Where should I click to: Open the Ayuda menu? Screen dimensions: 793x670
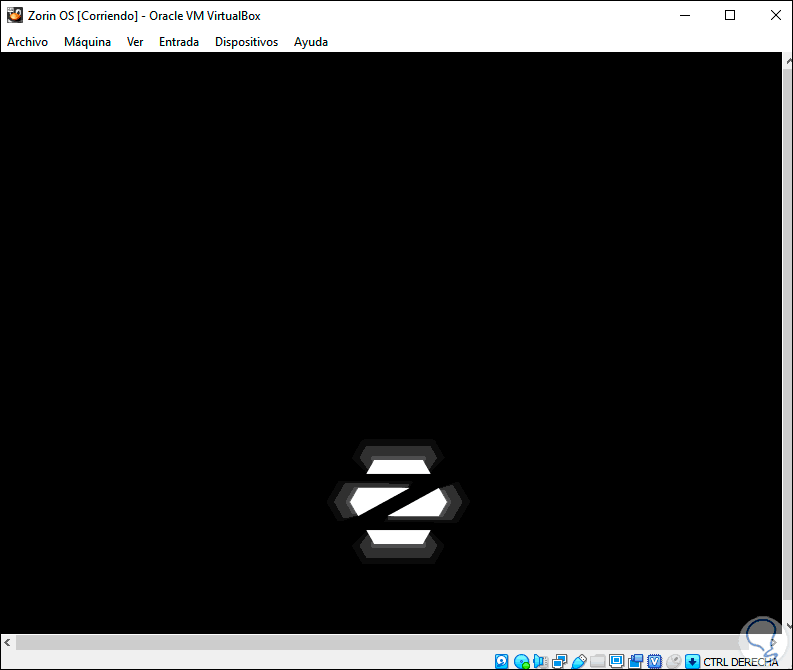pos(311,42)
